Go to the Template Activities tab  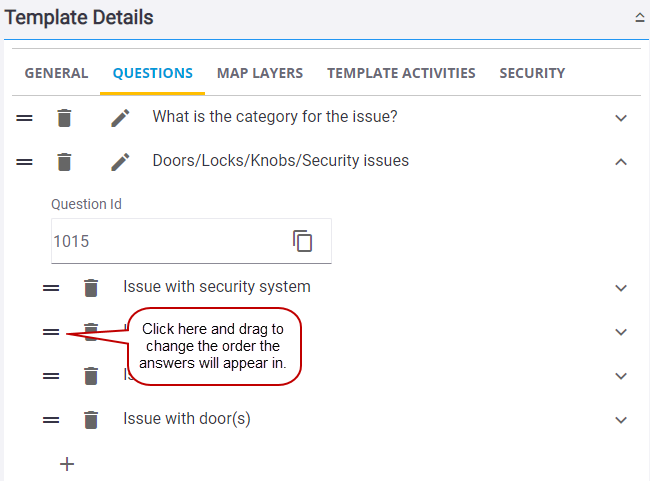click(401, 73)
